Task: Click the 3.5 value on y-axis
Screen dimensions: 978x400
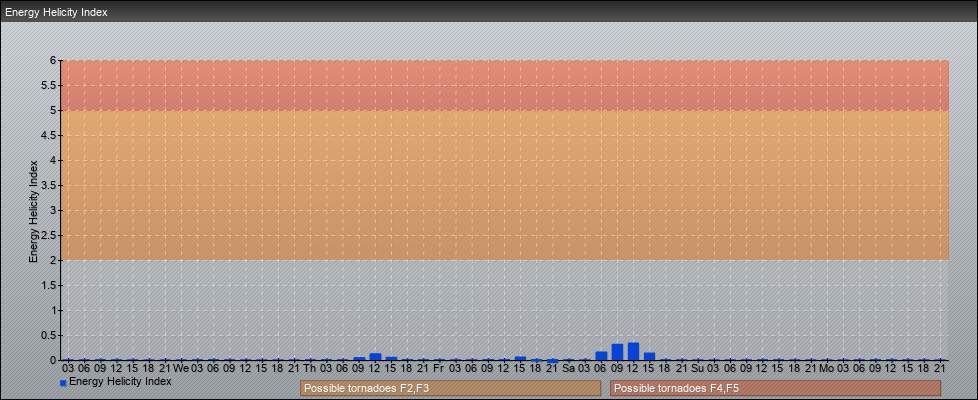Action: (x=49, y=185)
